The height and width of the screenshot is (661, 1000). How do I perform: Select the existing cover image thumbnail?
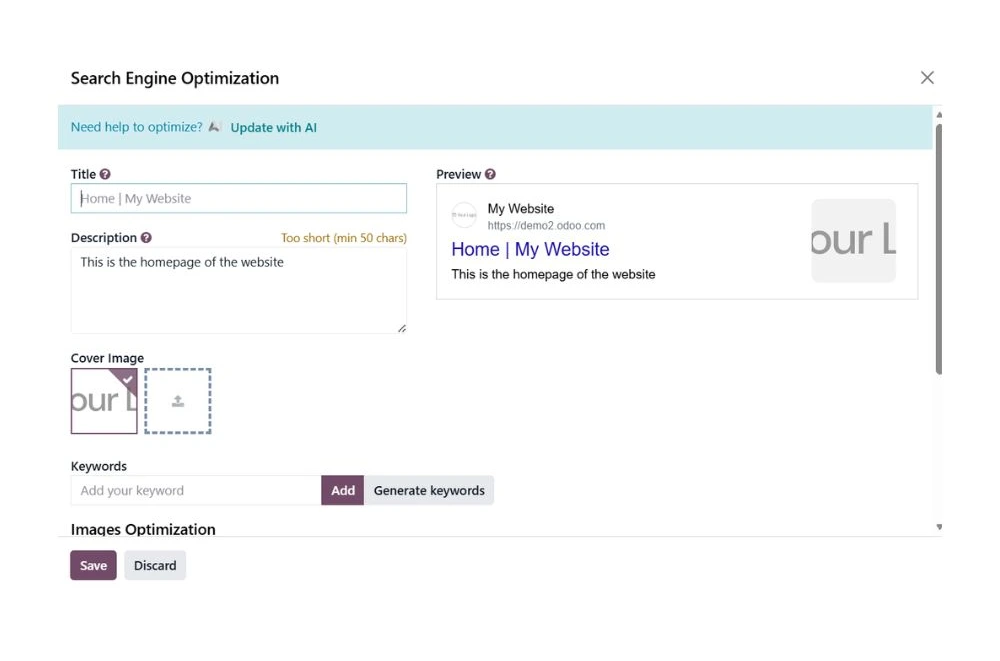pyautogui.click(x=104, y=401)
